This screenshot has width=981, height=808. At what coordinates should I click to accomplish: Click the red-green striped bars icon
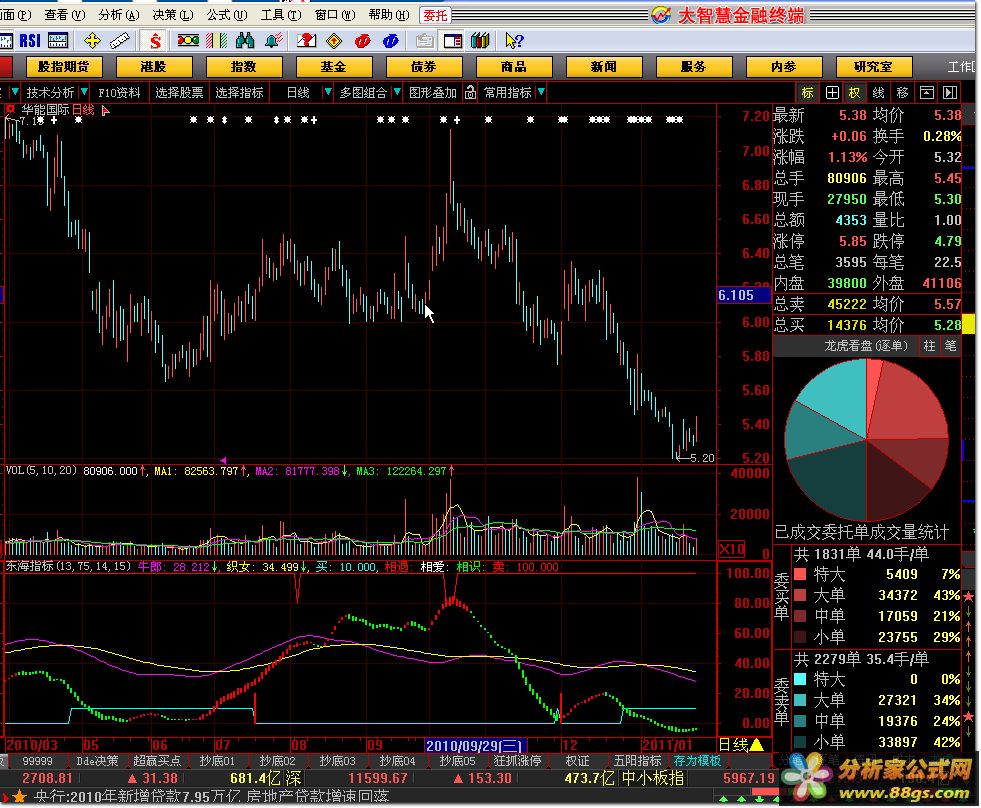tap(216, 41)
